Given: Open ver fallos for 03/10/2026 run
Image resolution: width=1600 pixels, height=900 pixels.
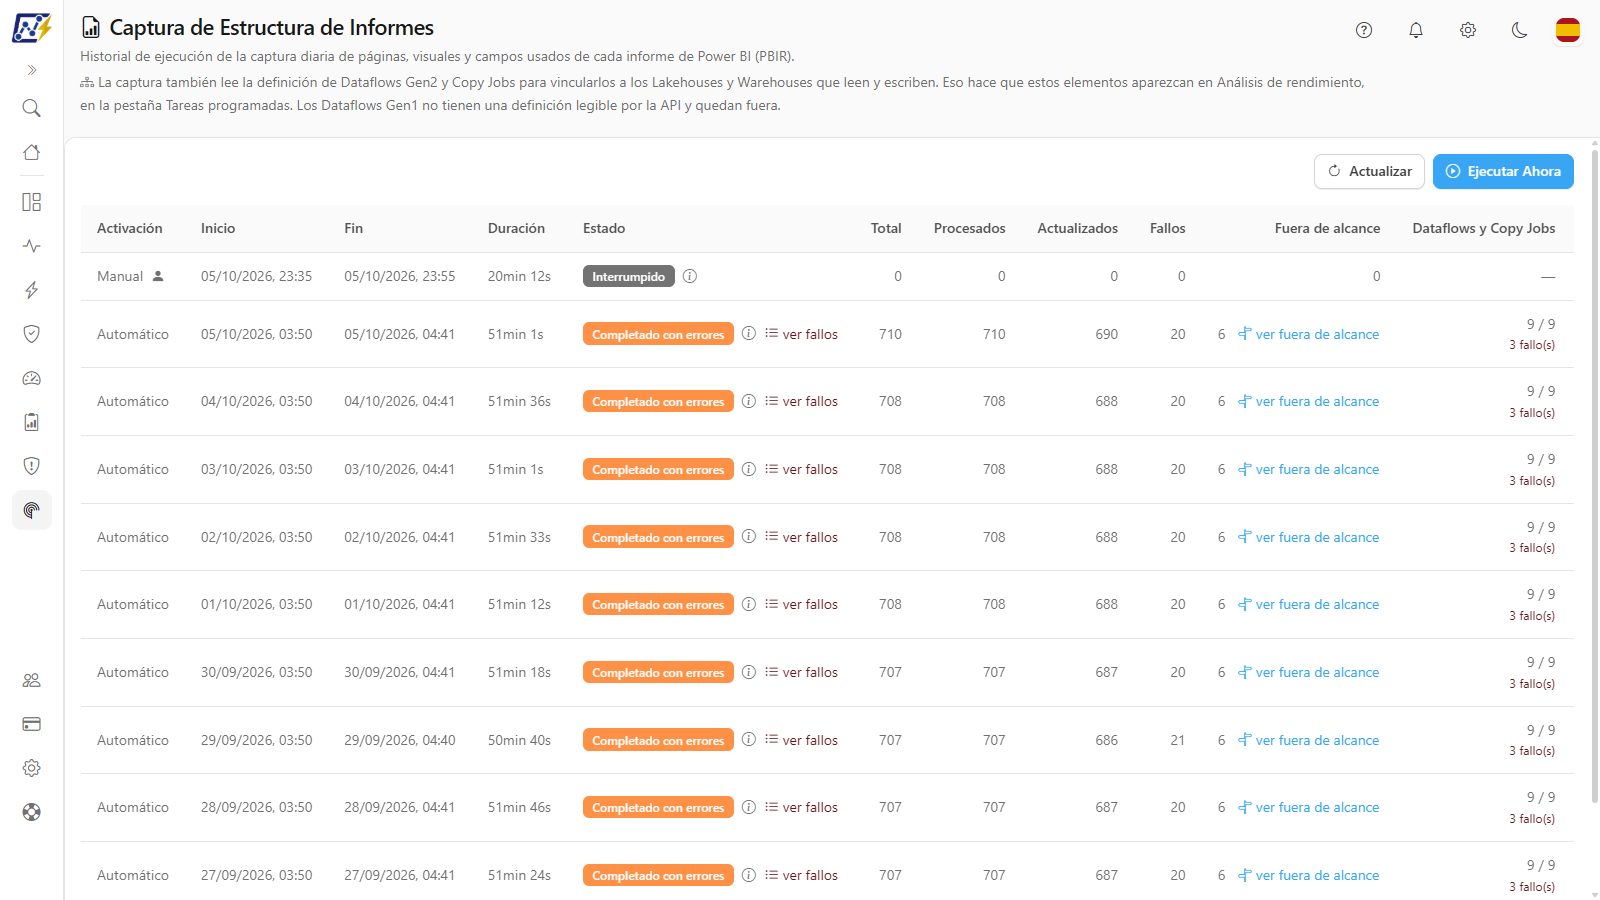Looking at the screenshot, I should (x=802, y=469).
